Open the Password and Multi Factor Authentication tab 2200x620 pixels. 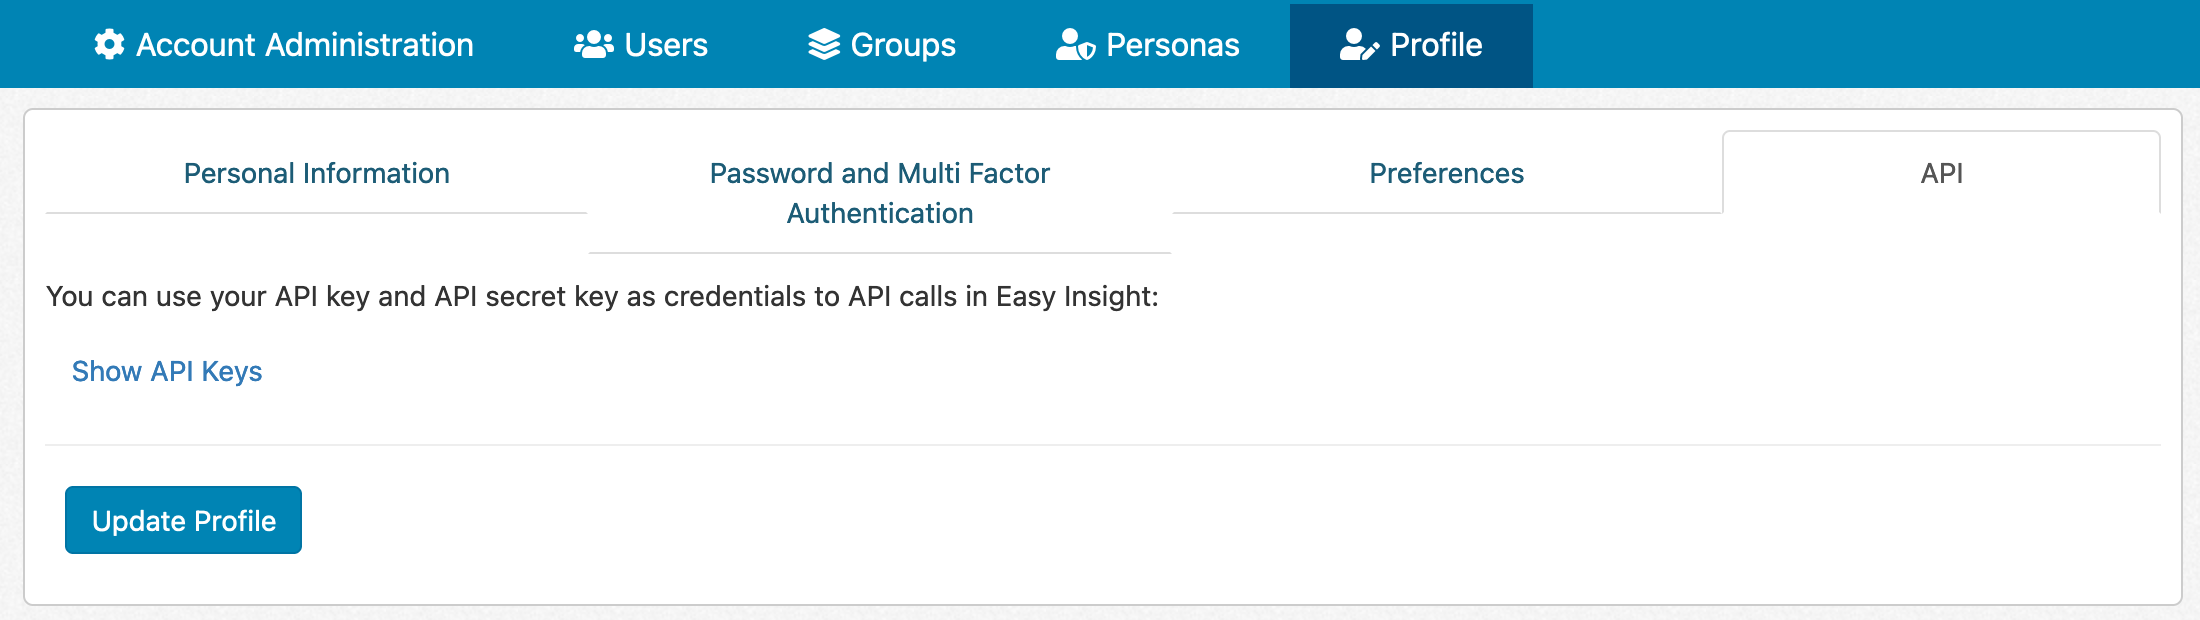879,192
